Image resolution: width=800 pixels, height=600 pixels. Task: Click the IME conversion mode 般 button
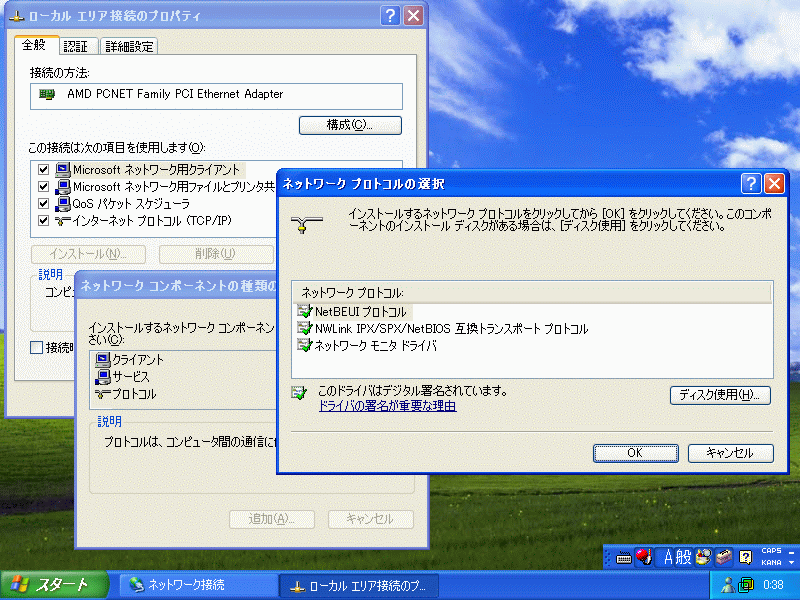click(x=684, y=557)
